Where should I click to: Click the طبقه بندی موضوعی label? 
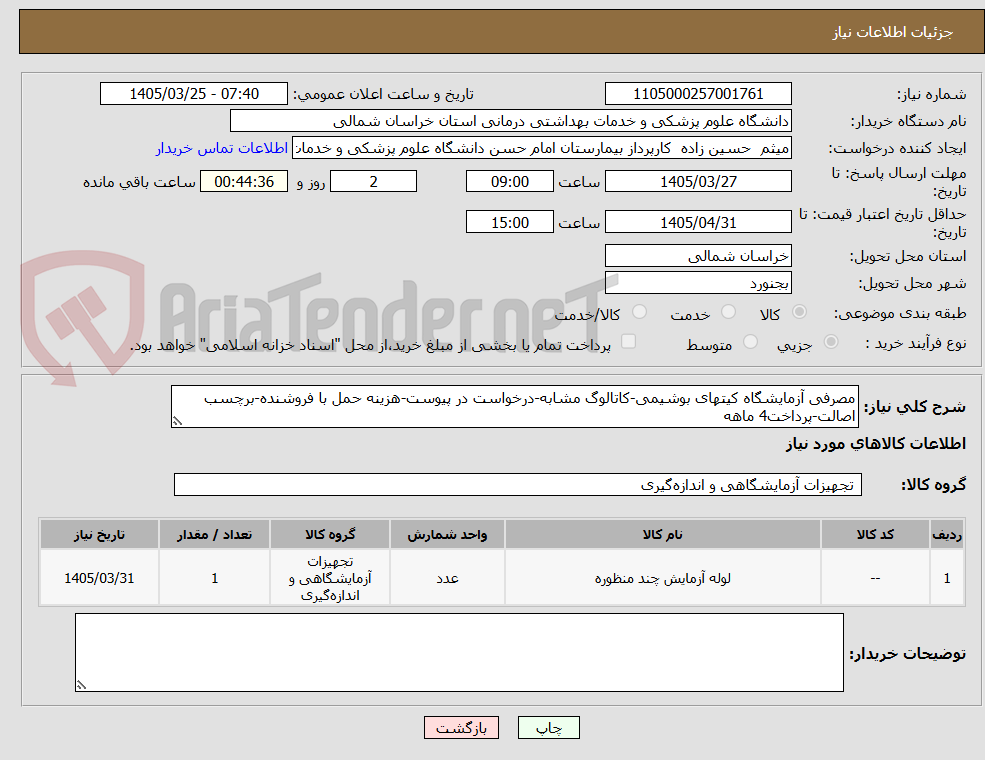click(900, 313)
